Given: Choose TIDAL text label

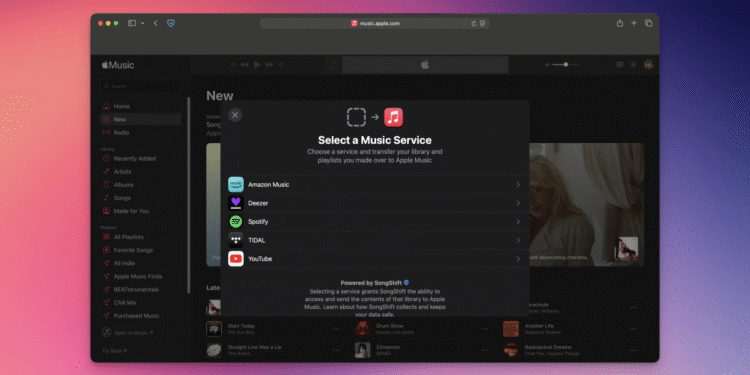Looking at the screenshot, I should (257, 241).
